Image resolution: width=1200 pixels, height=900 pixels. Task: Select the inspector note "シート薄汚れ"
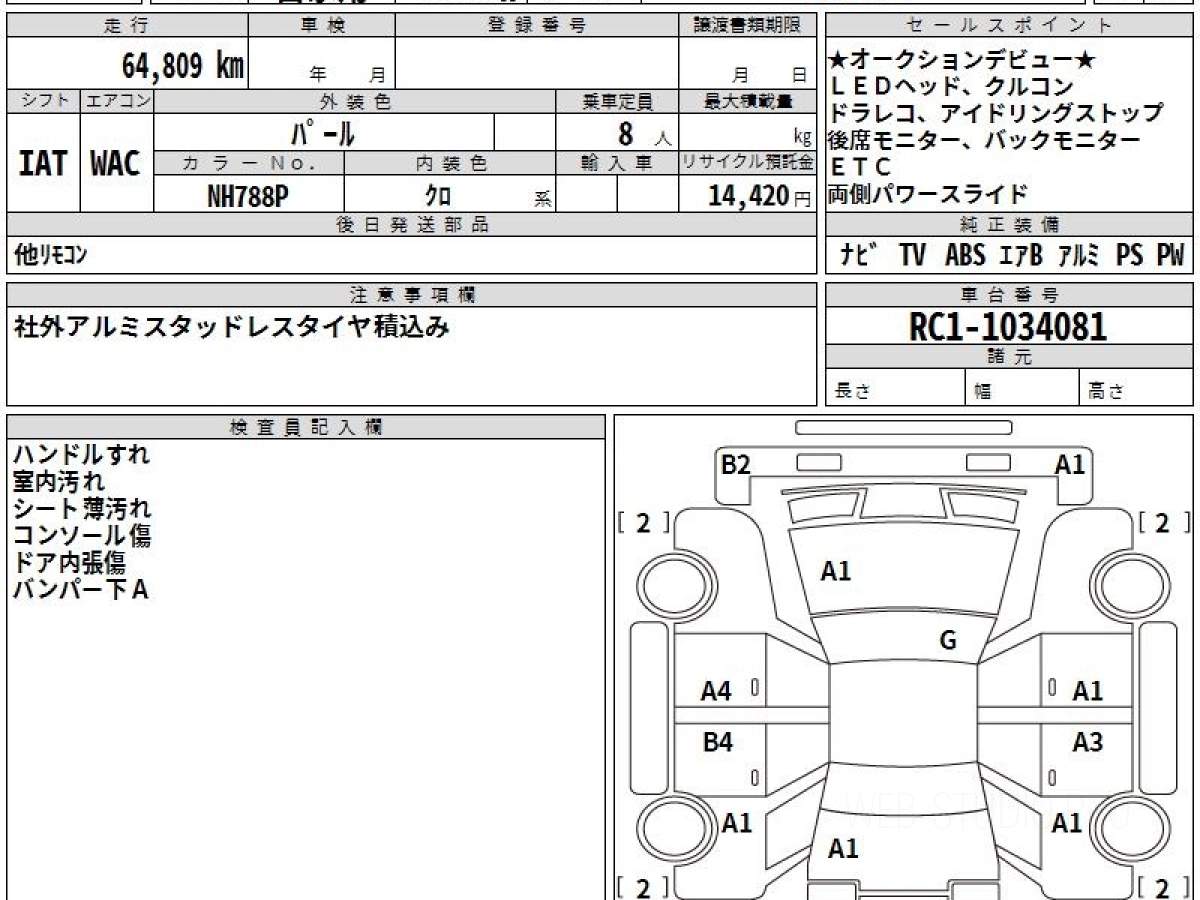pos(81,508)
